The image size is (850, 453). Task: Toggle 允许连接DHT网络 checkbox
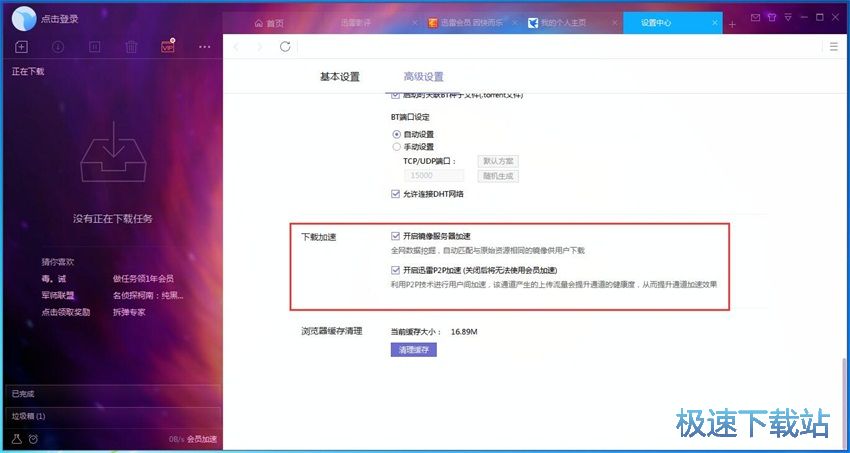395,193
